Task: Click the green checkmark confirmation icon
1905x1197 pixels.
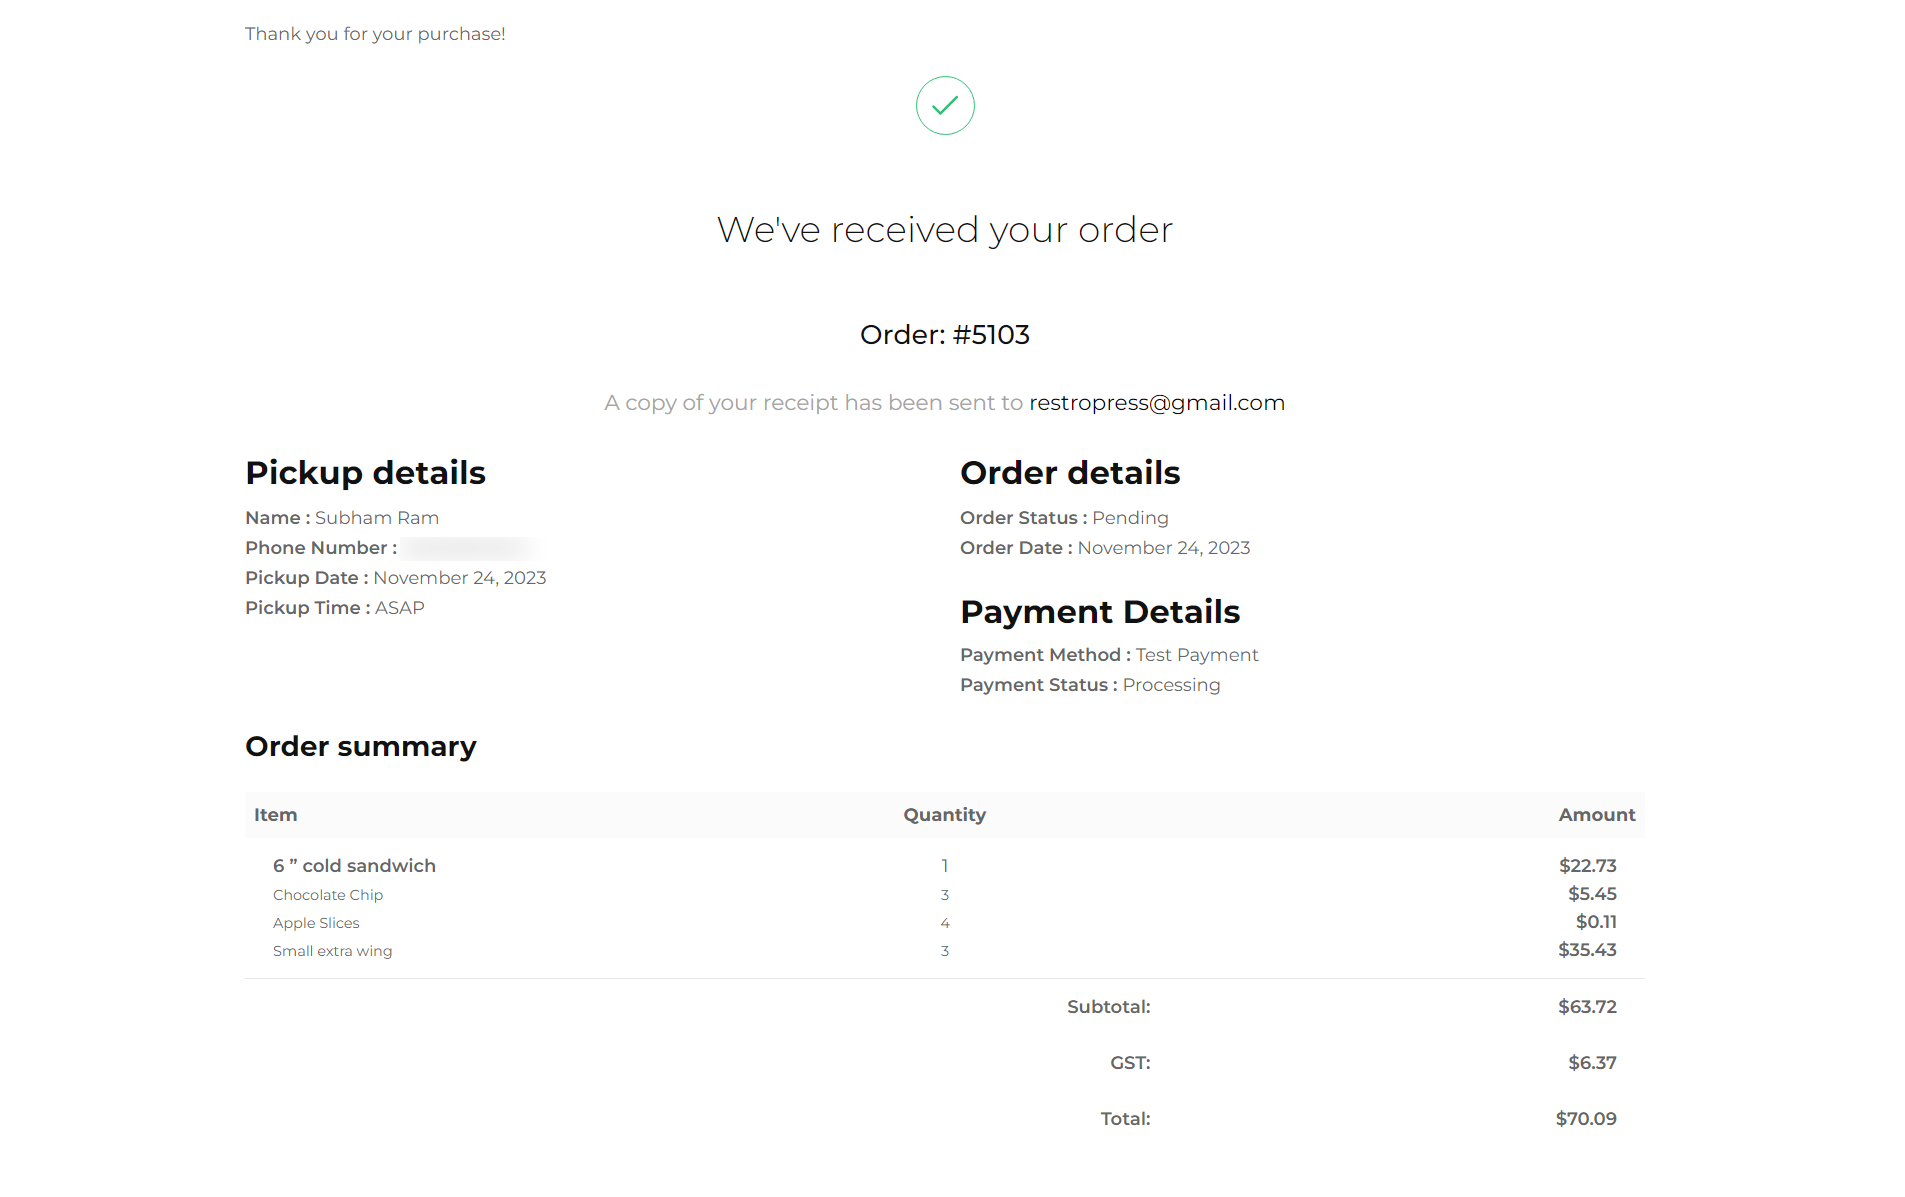Action: [x=944, y=105]
